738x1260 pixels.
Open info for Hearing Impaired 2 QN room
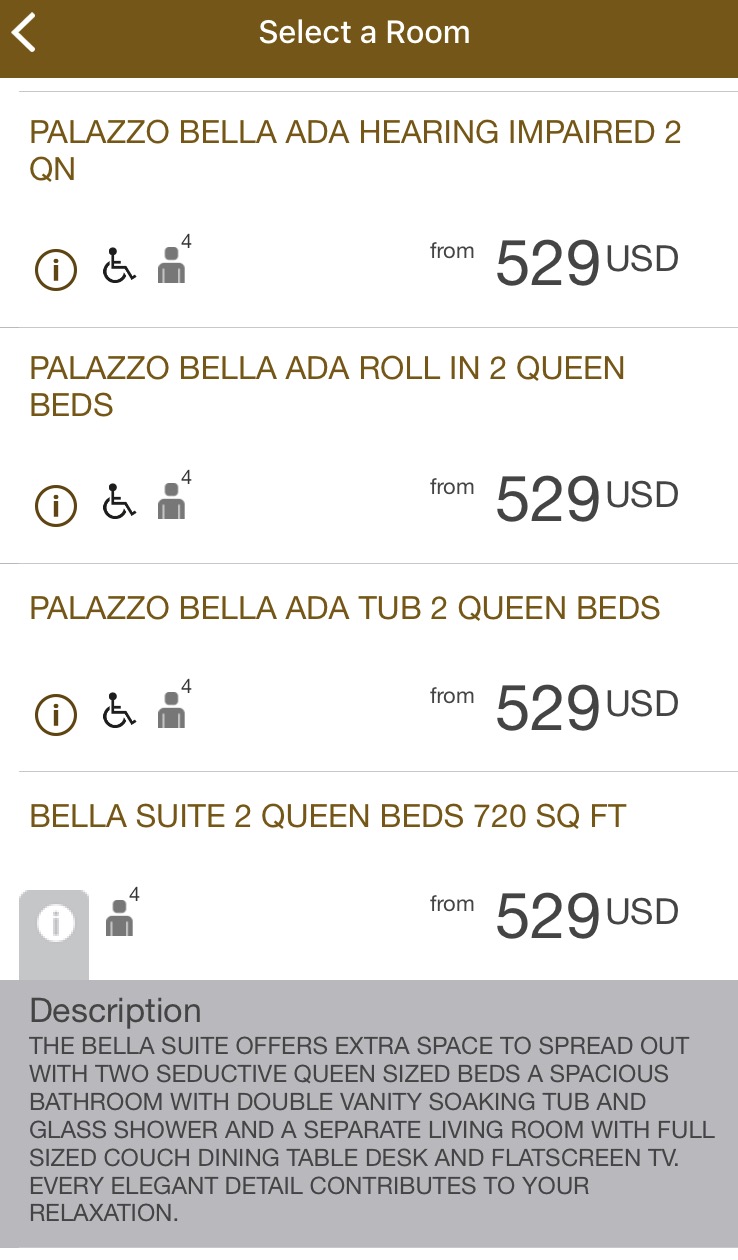(x=56, y=269)
